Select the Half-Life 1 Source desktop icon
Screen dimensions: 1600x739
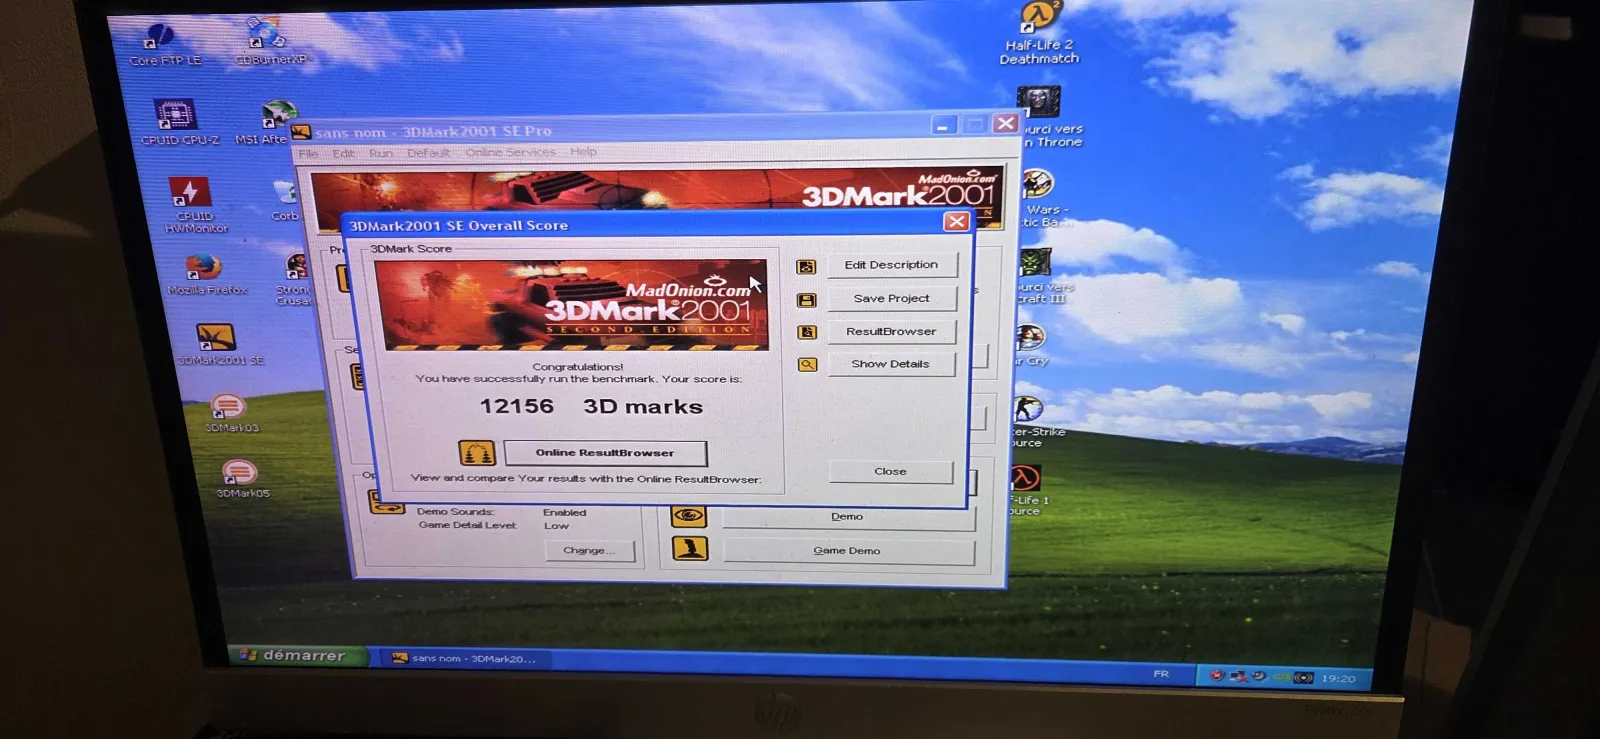(1024, 478)
